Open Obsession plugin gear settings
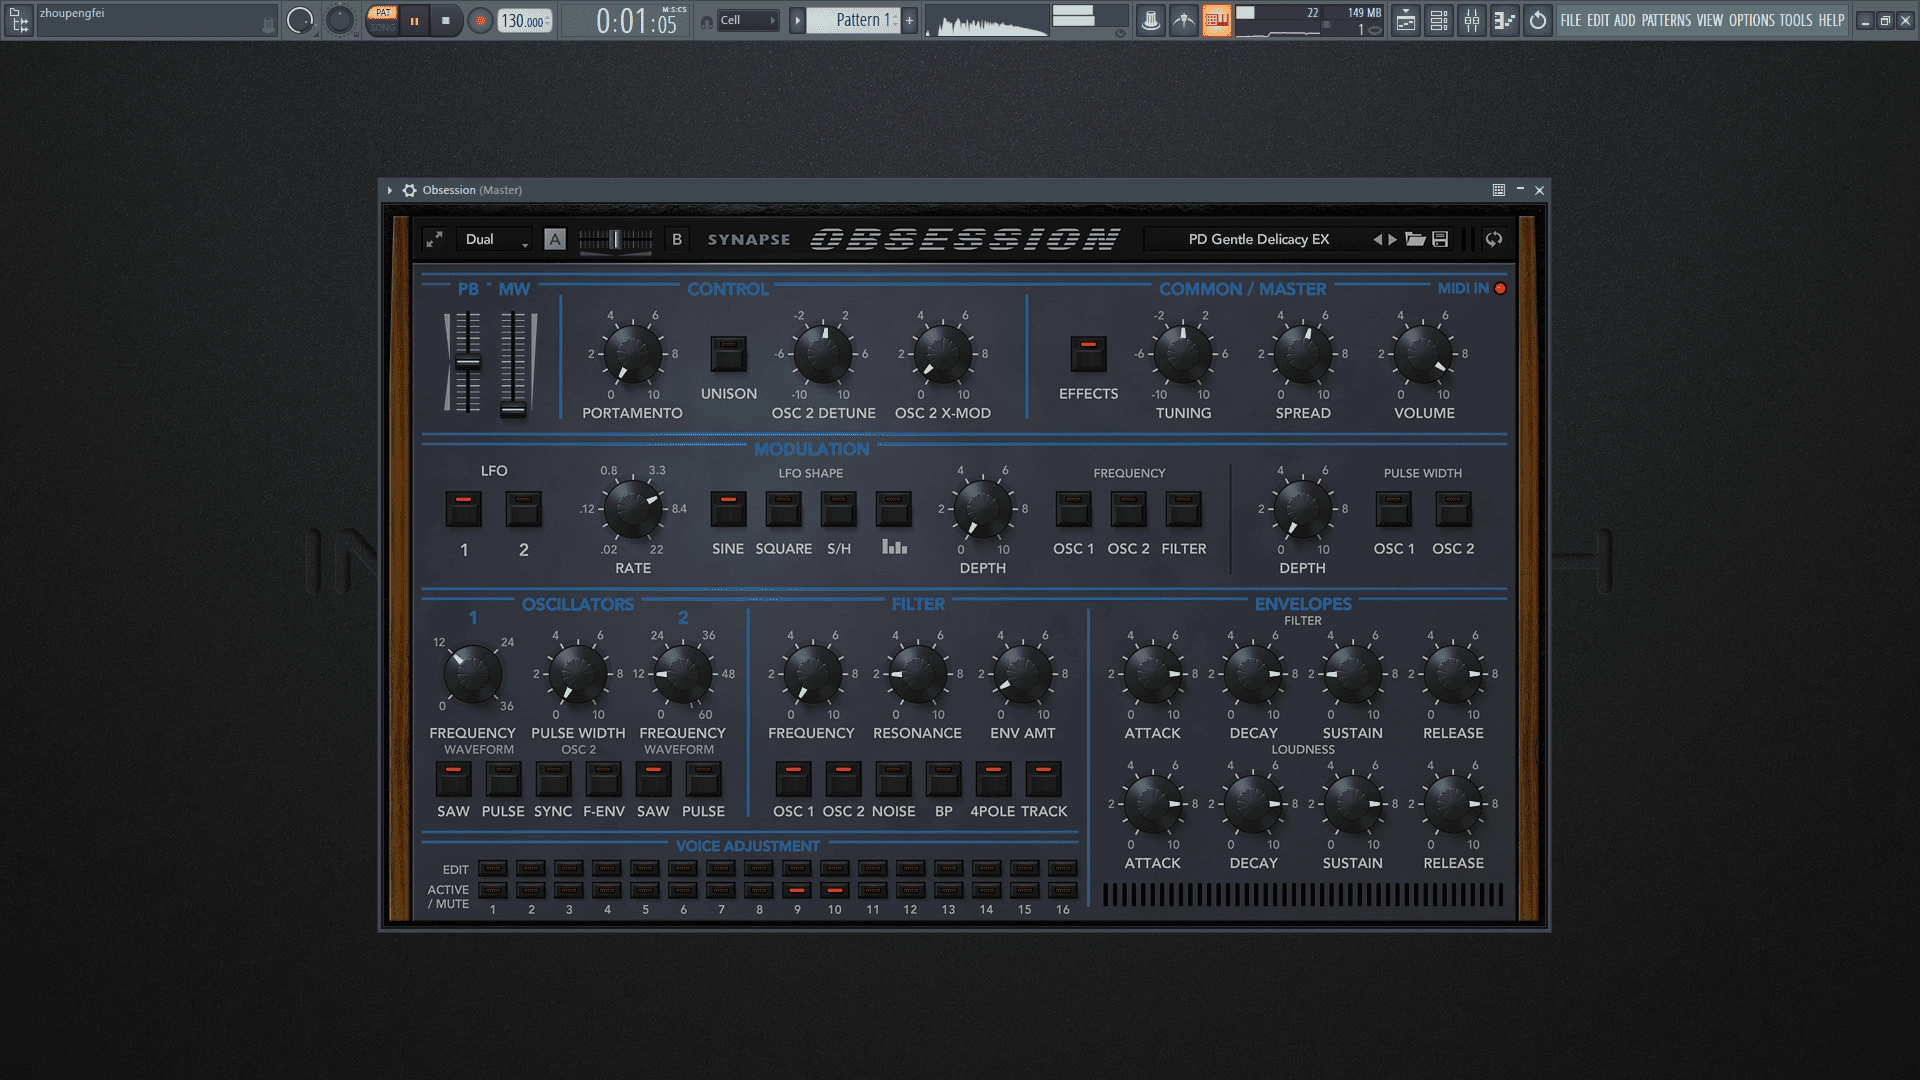The width and height of the screenshot is (1920, 1080). click(409, 190)
